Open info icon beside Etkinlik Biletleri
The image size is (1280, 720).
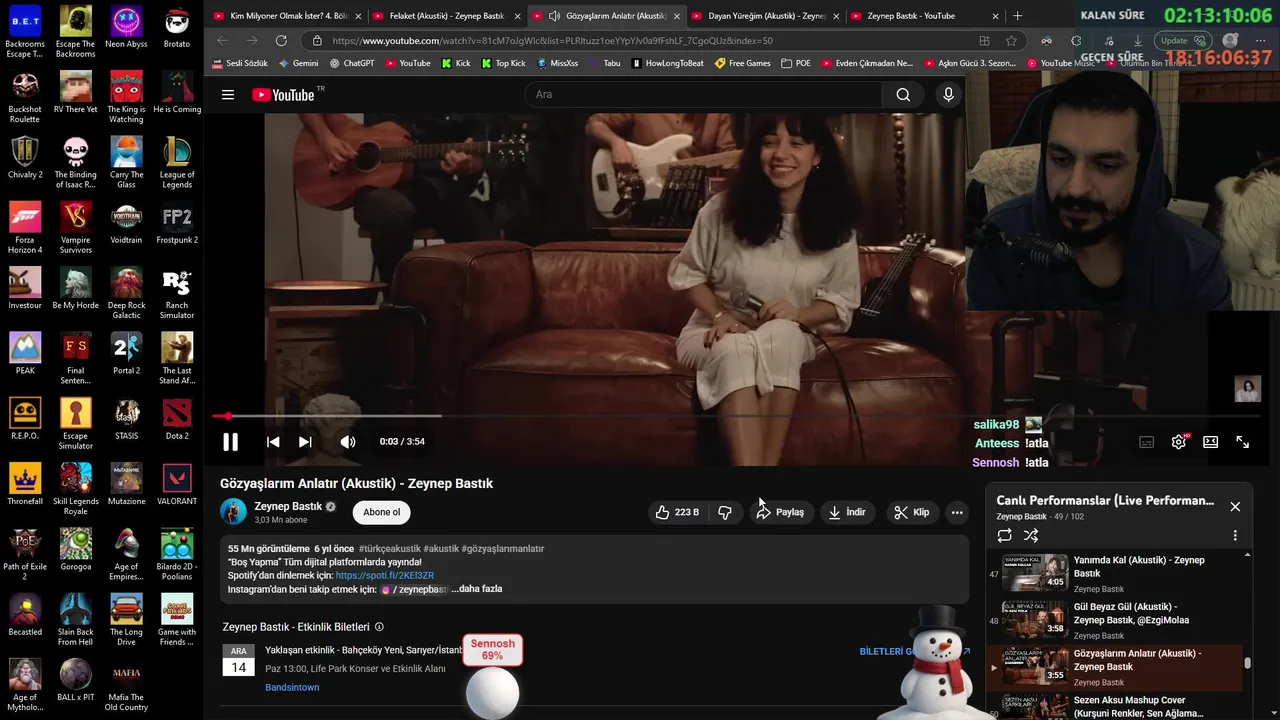click(x=379, y=627)
